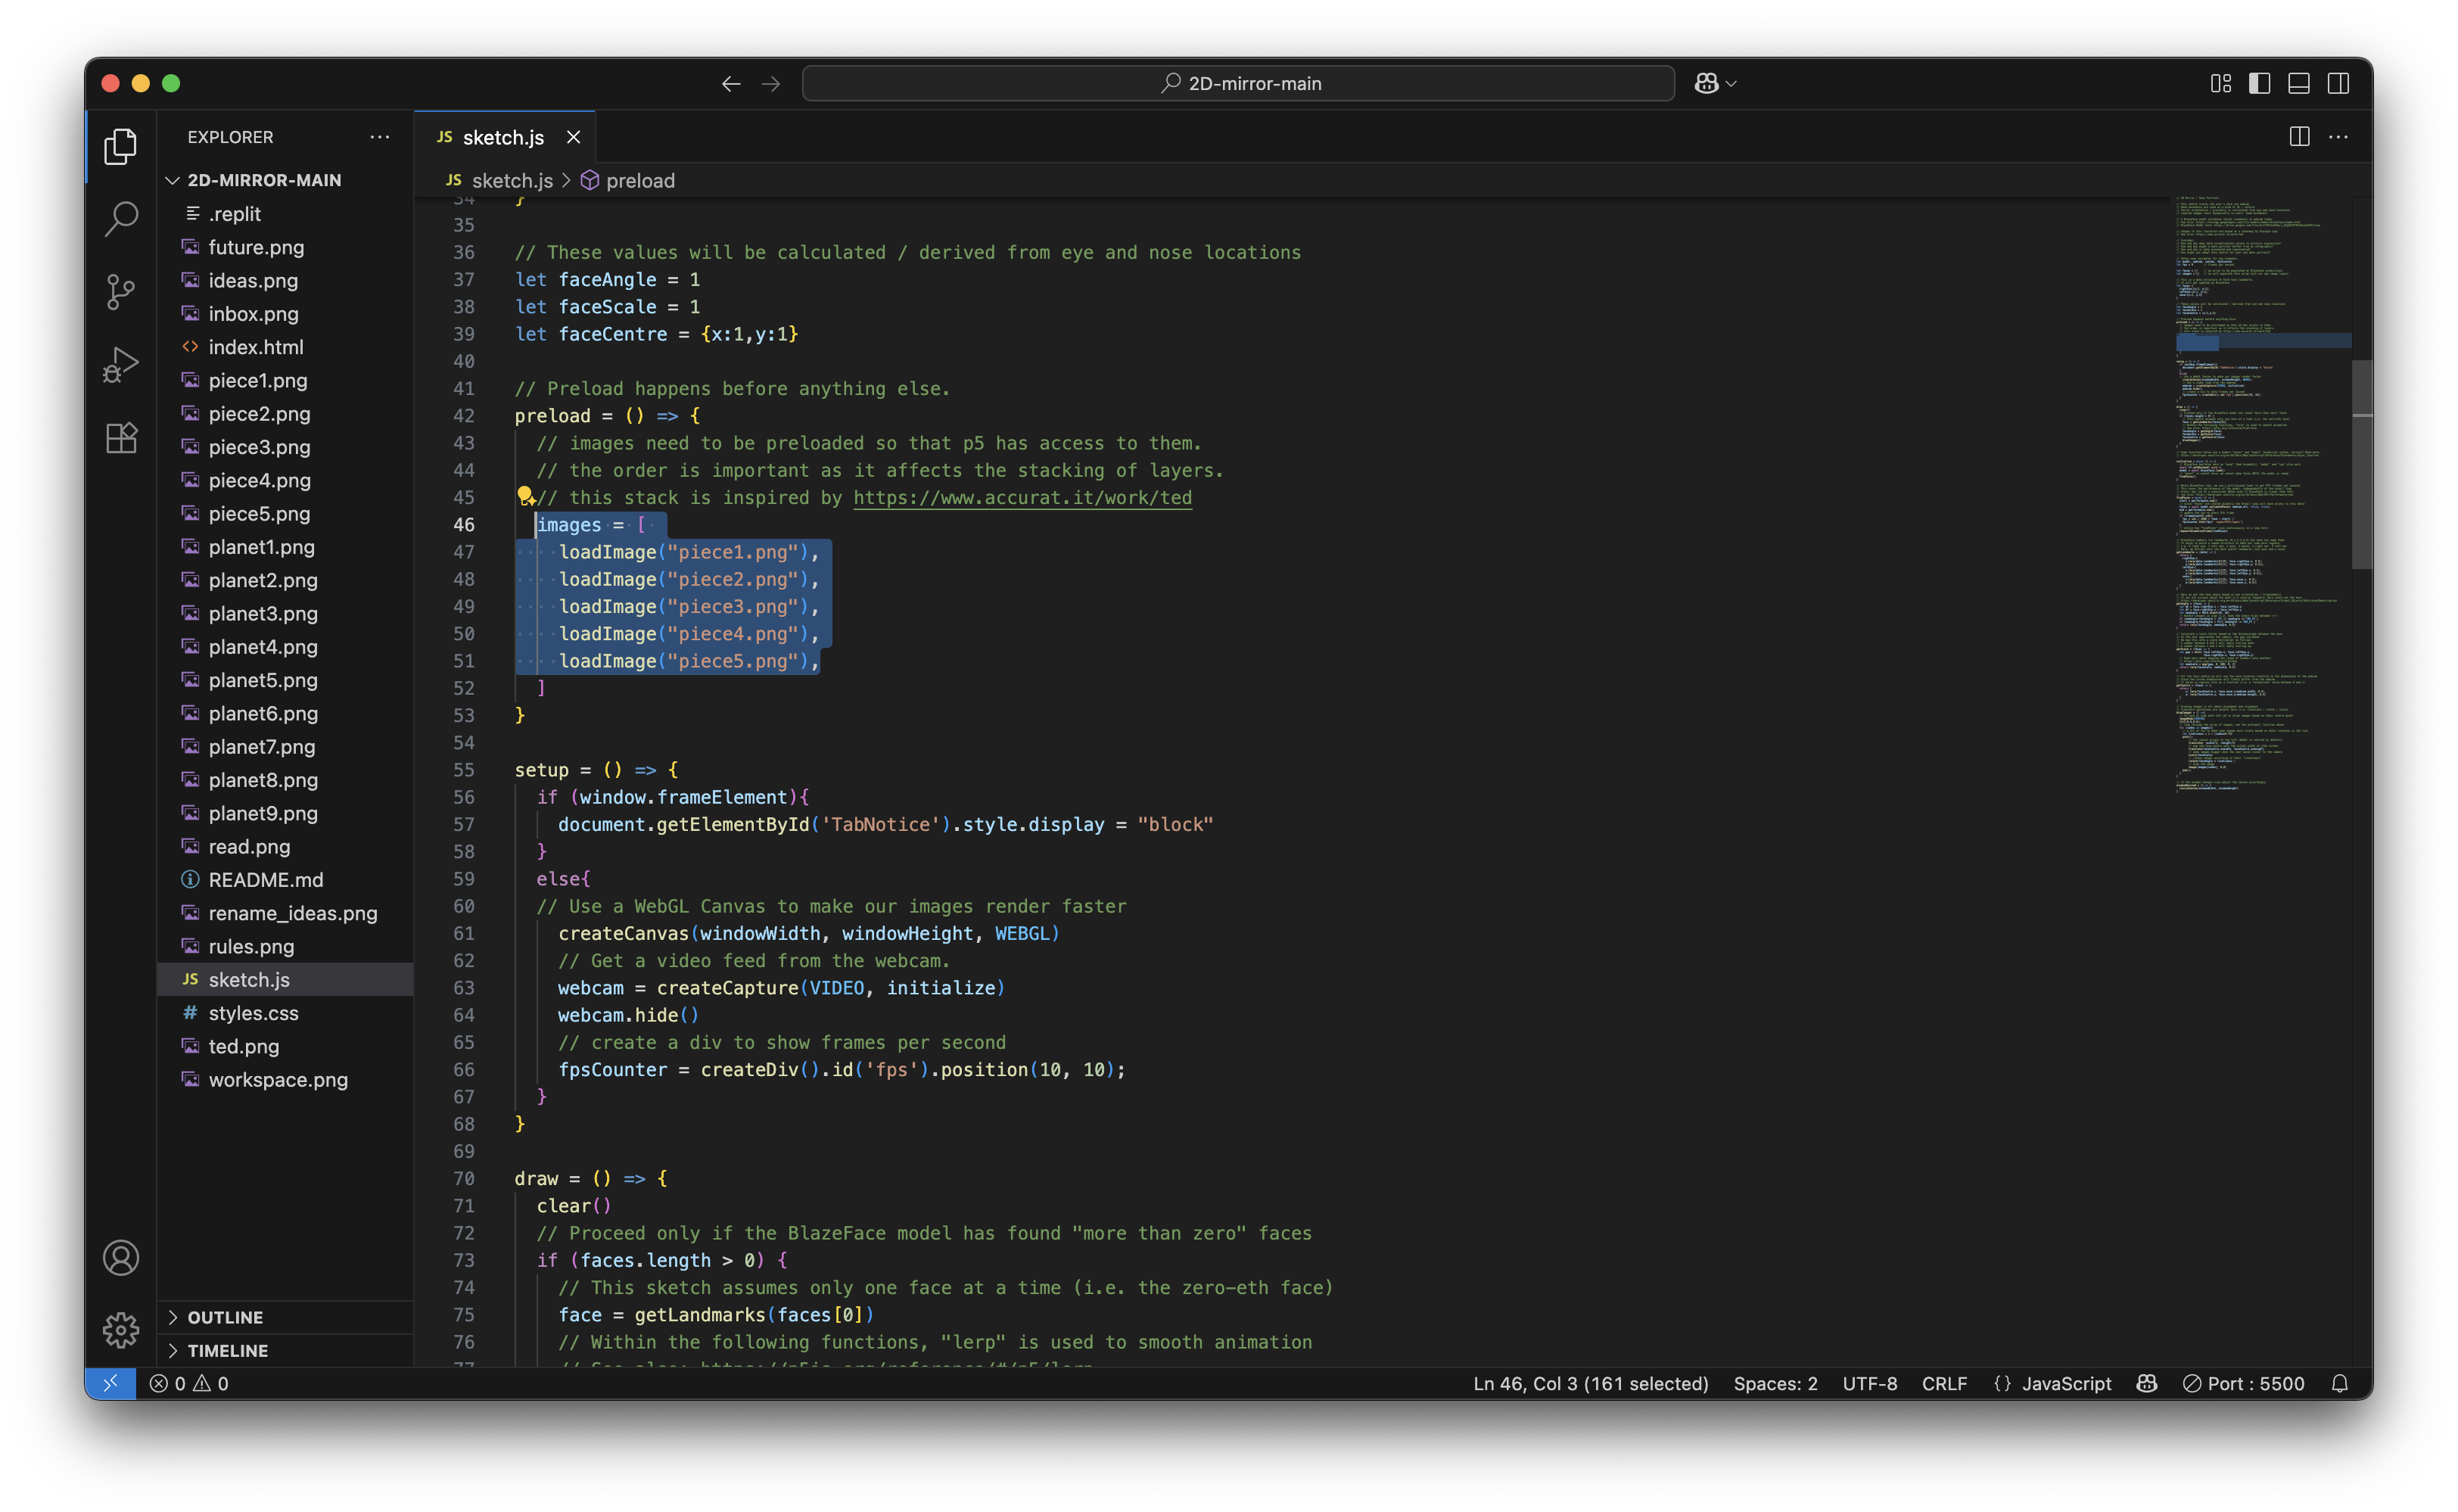Open the Accounts icon above settings
The height and width of the screenshot is (1512, 2458).
(120, 1257)
